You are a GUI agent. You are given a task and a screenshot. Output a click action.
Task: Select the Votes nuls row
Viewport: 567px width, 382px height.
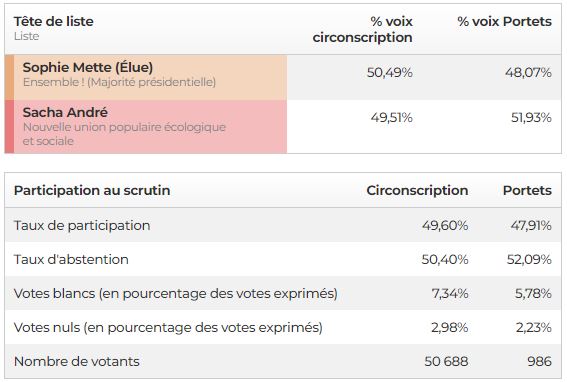(x=283, y=327)
